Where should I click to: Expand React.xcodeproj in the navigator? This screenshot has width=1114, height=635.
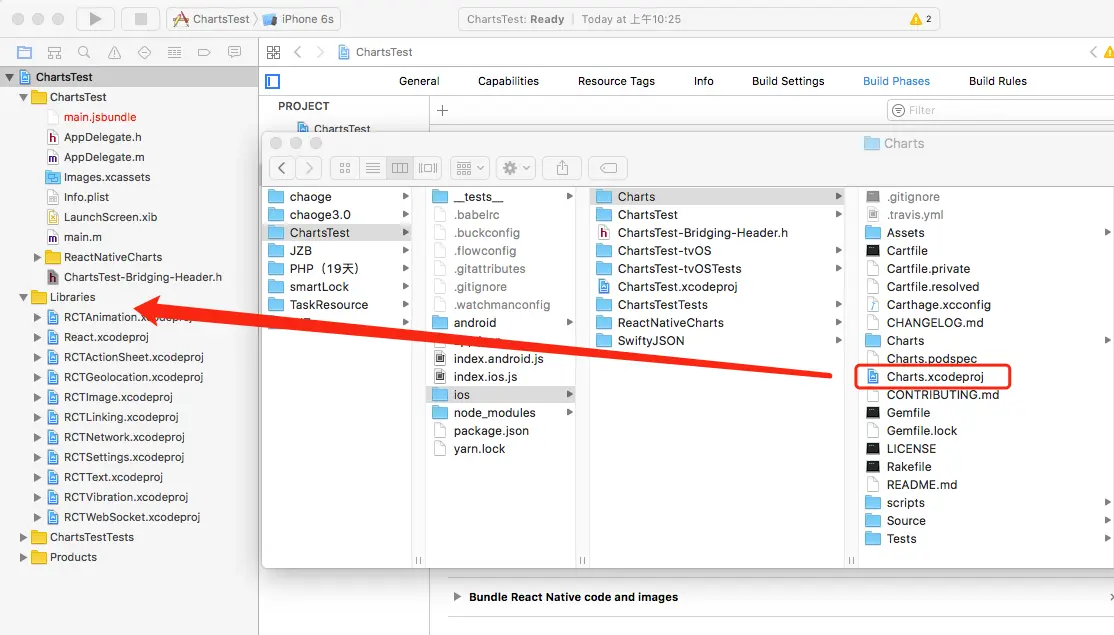37,337
